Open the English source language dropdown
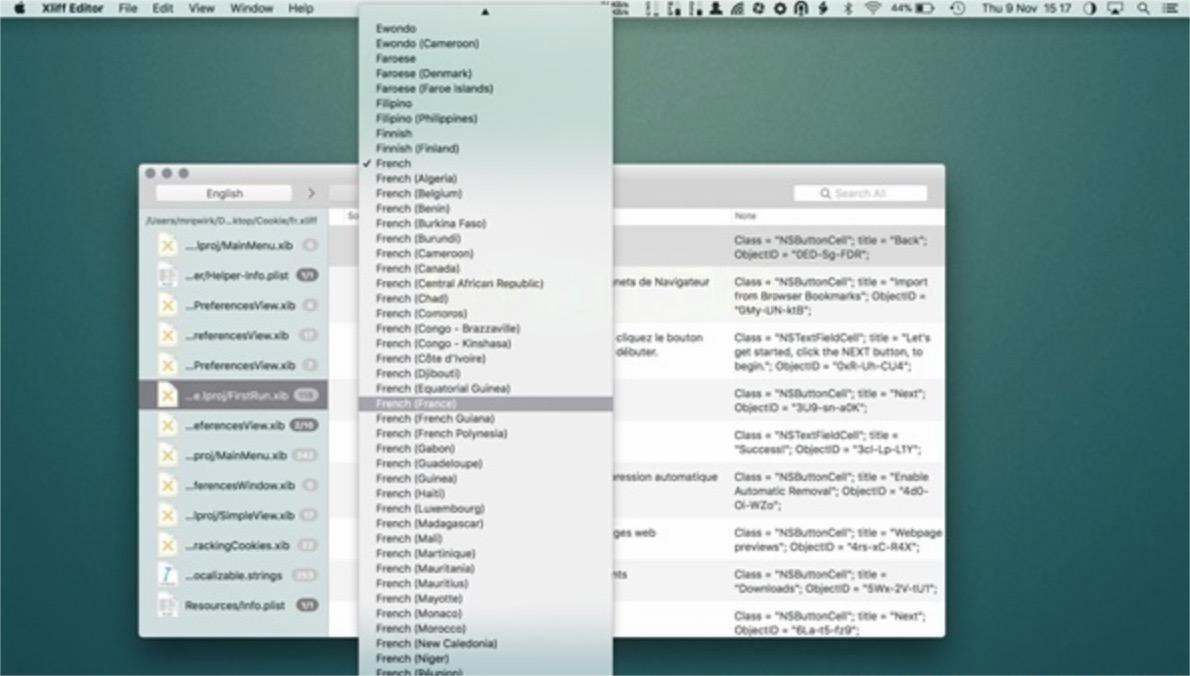The height and width of the screenshot is (676, 1190). click(224, 193)
